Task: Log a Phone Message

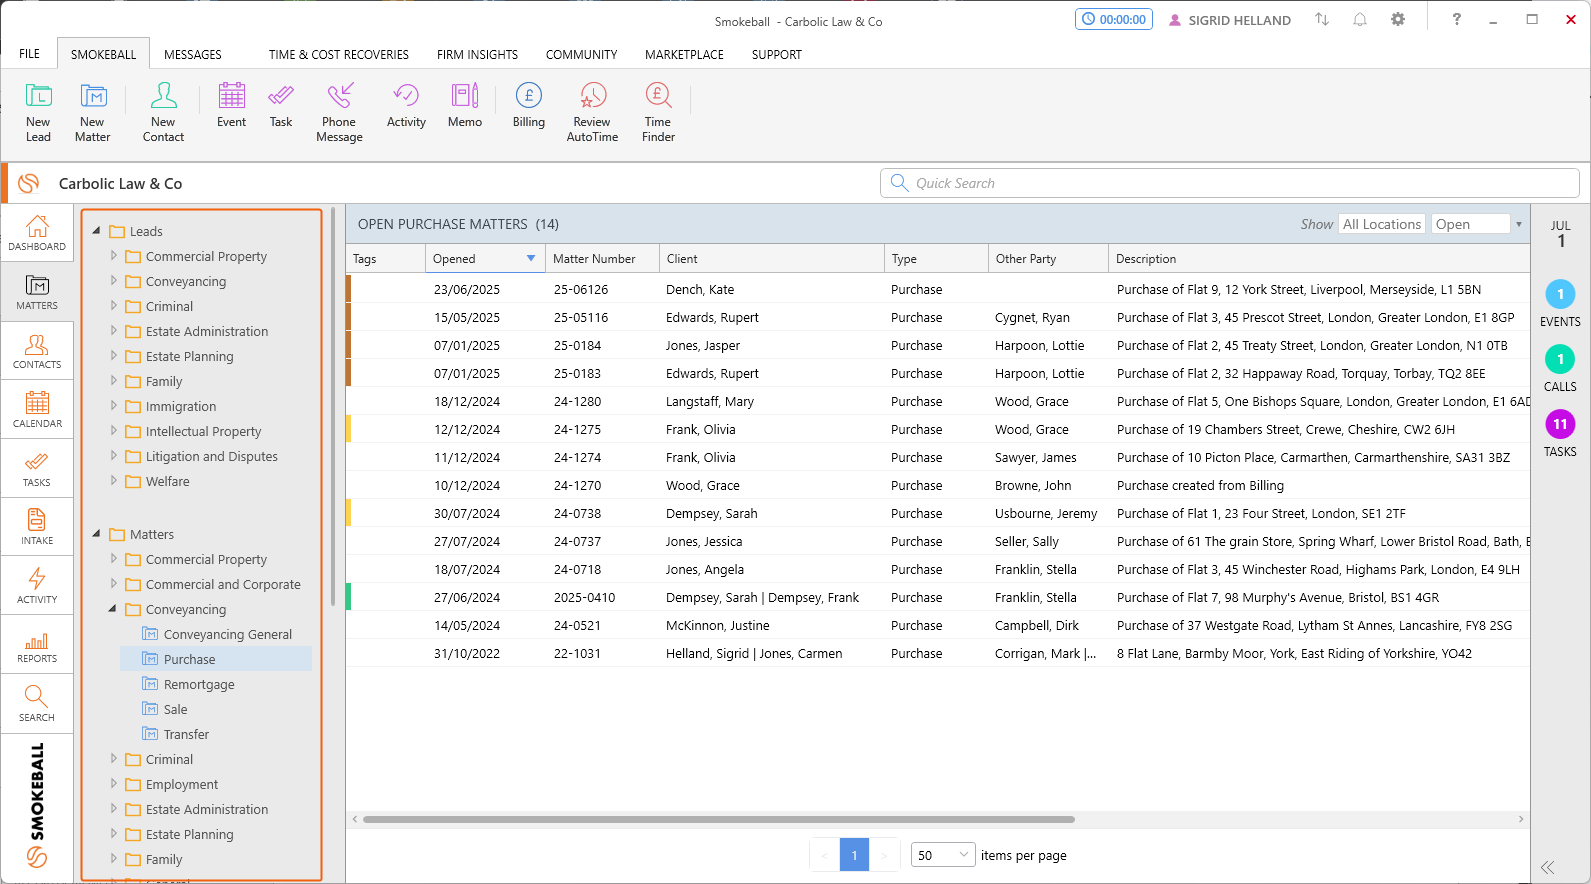Action: coord(339,112)
